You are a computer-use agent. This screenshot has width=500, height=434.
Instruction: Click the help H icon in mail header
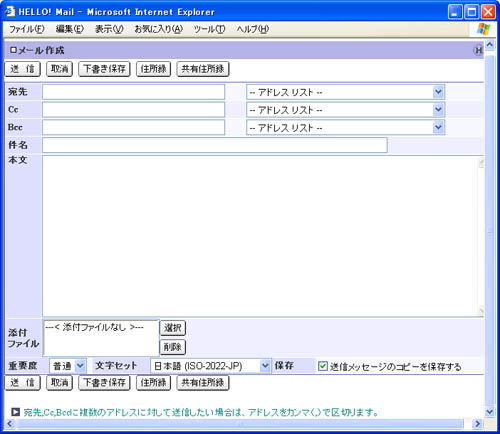[x=478, y=50]
